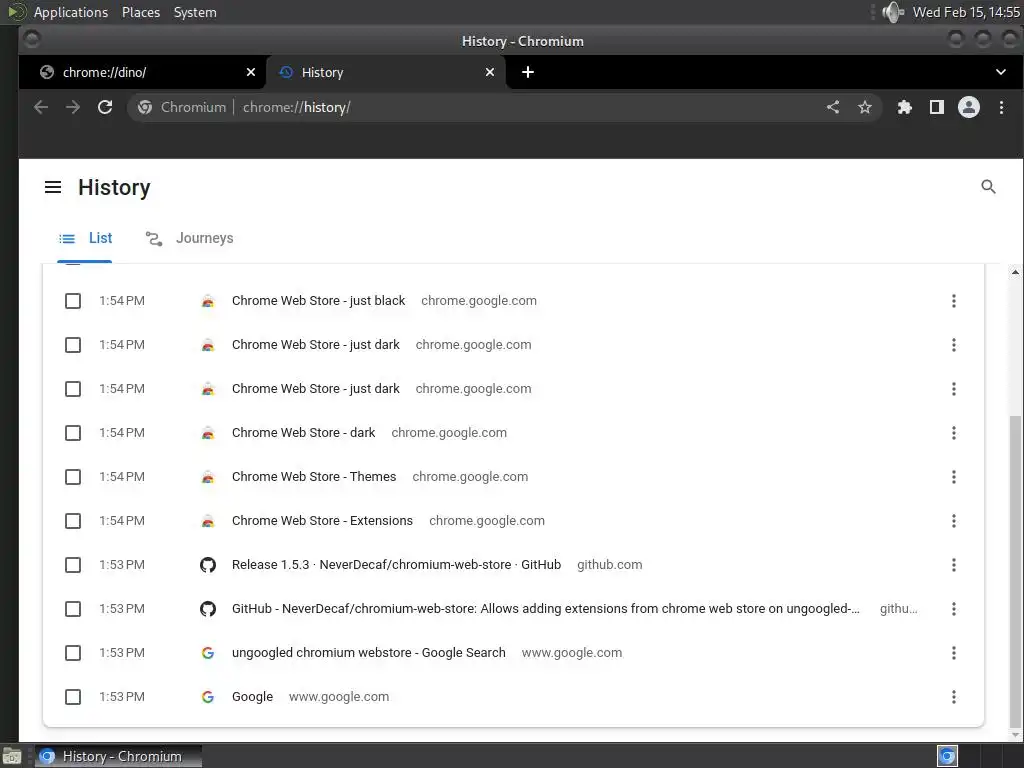1024x768 pixels.
Task: Click the List tab icon
Action: 67,239
